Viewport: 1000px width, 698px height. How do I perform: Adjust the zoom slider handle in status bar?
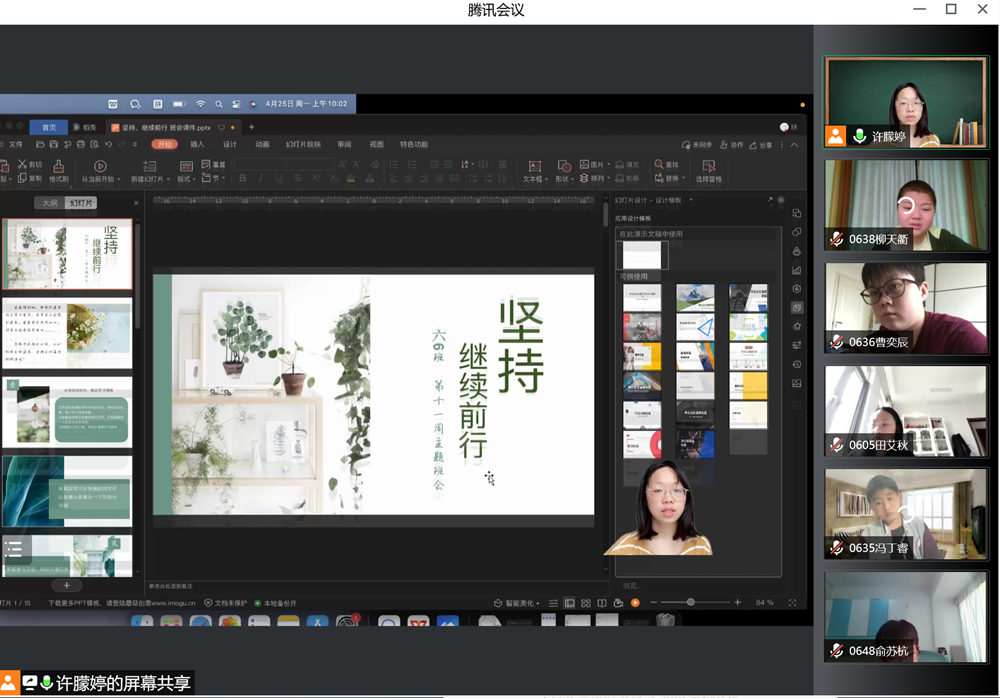pyautogui.click(x=691, y=602)
